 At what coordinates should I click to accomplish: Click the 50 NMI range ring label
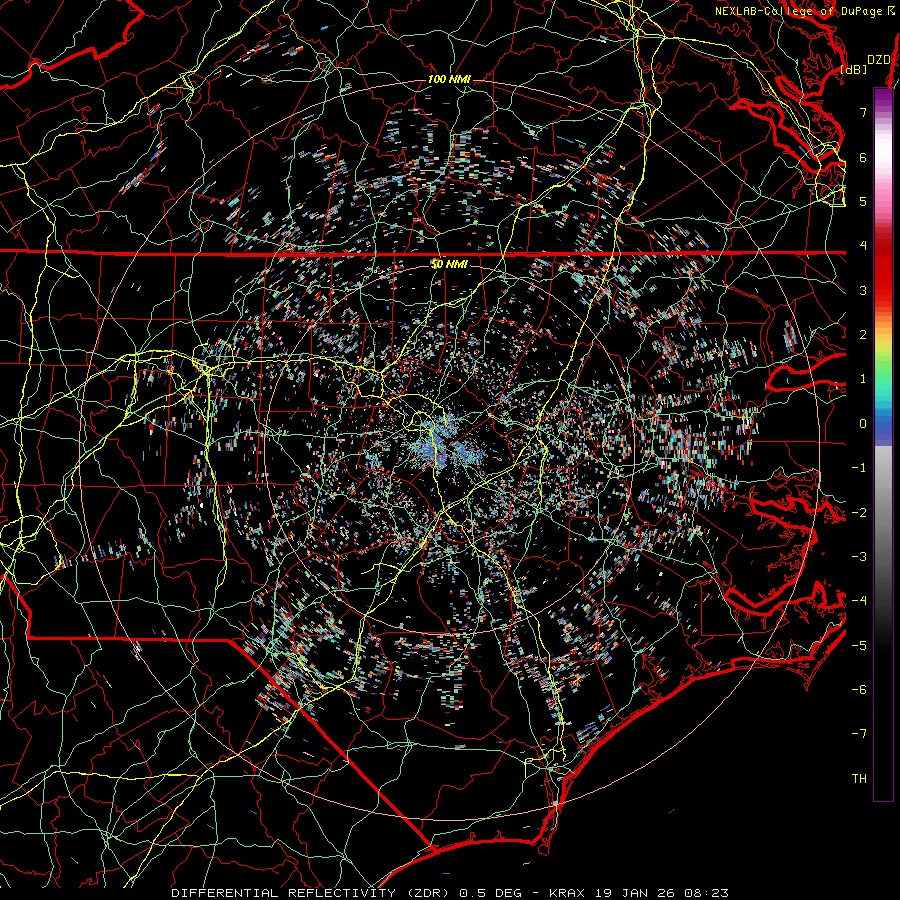[x=449, y=264]
